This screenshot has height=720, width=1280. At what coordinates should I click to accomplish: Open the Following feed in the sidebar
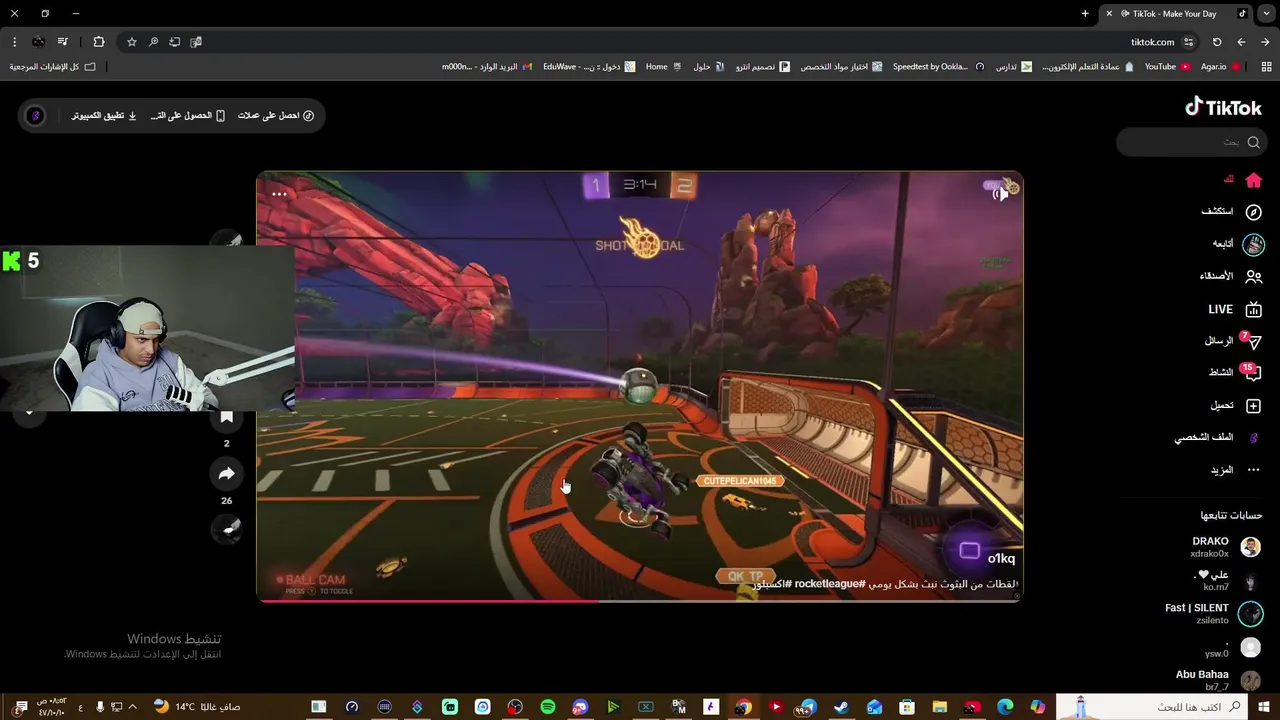[1238, 244]
